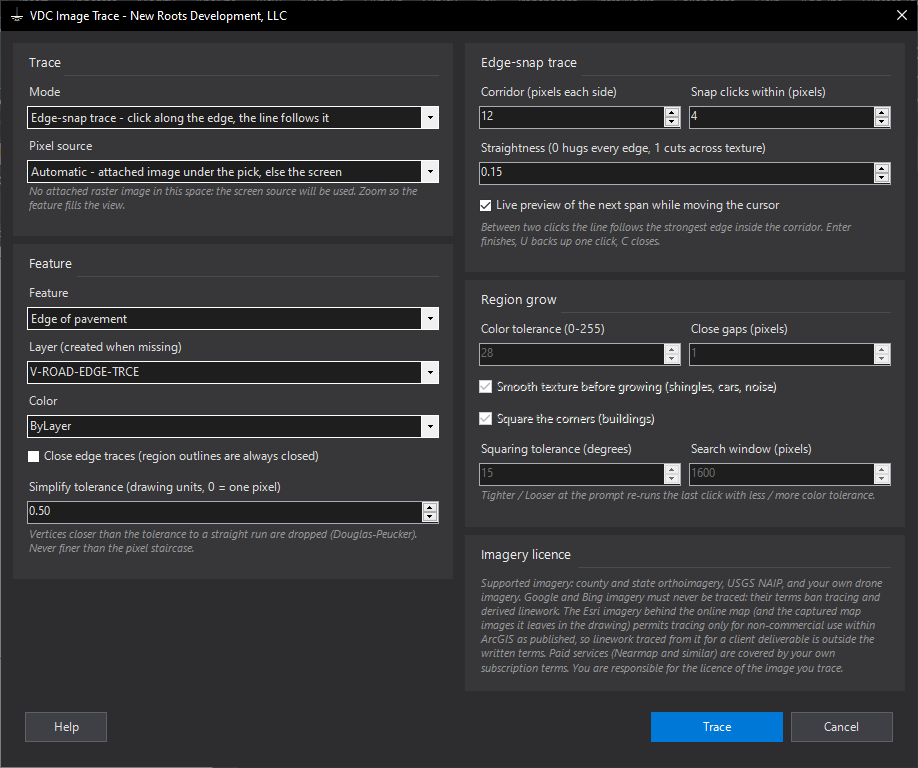The image size is (918, 768).
Task: Increase Snap clicks within value
Action: tap(882, 112)
